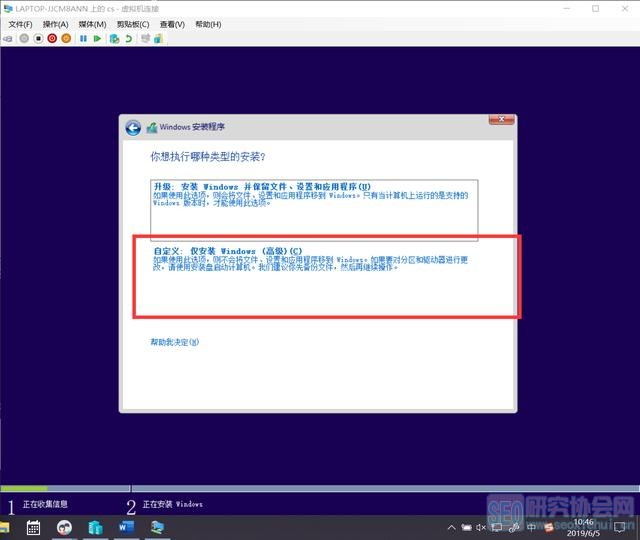Open Word from the taskbar
Viewport: 640px width, 540px height.
pyautogui.click(x=127, y=527)
